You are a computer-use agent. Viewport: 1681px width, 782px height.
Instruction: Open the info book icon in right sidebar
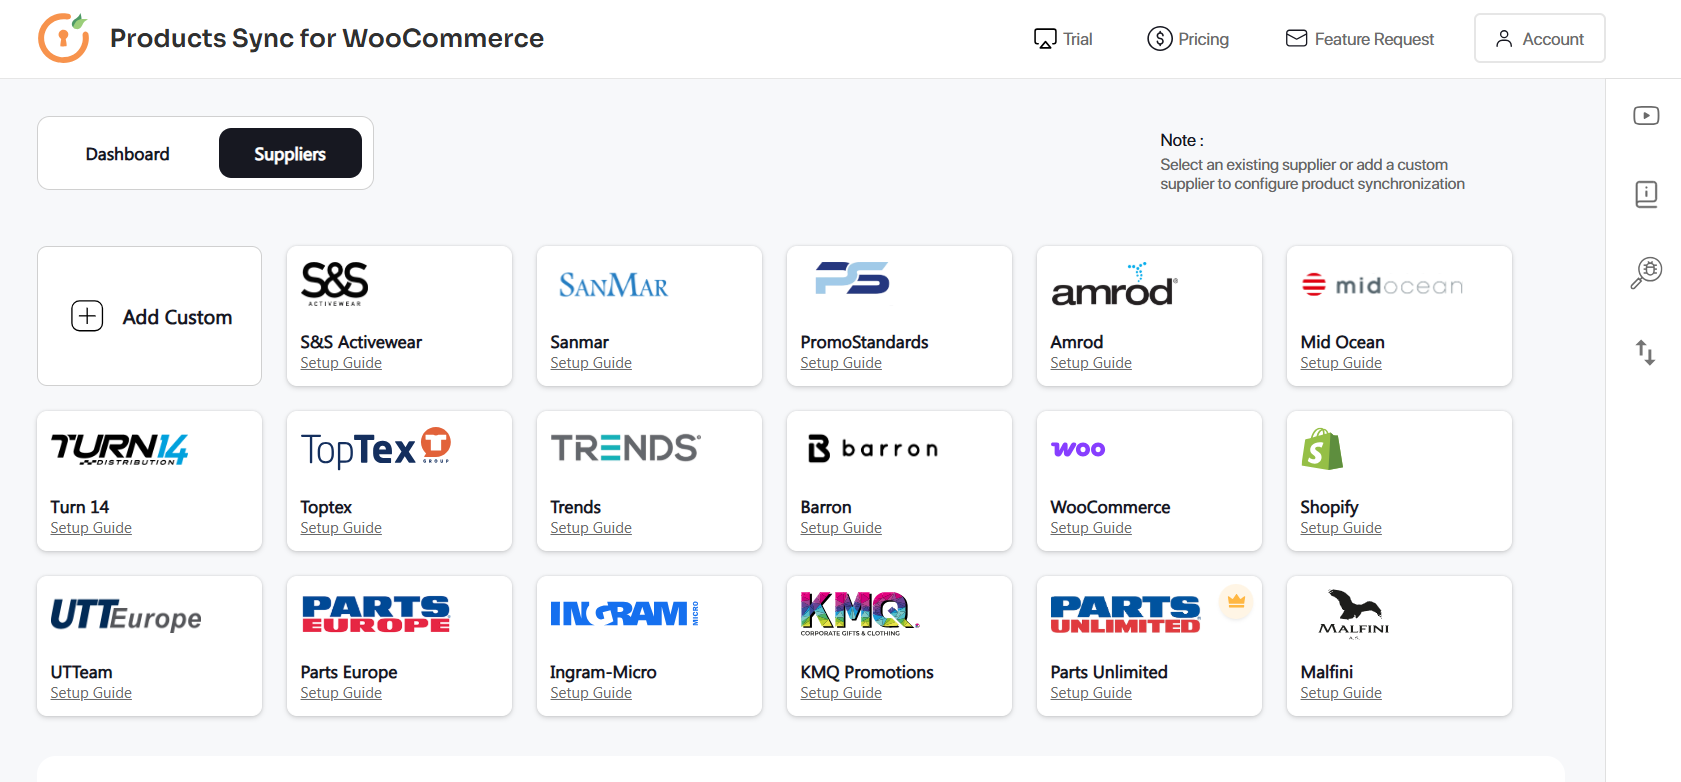1646,194
